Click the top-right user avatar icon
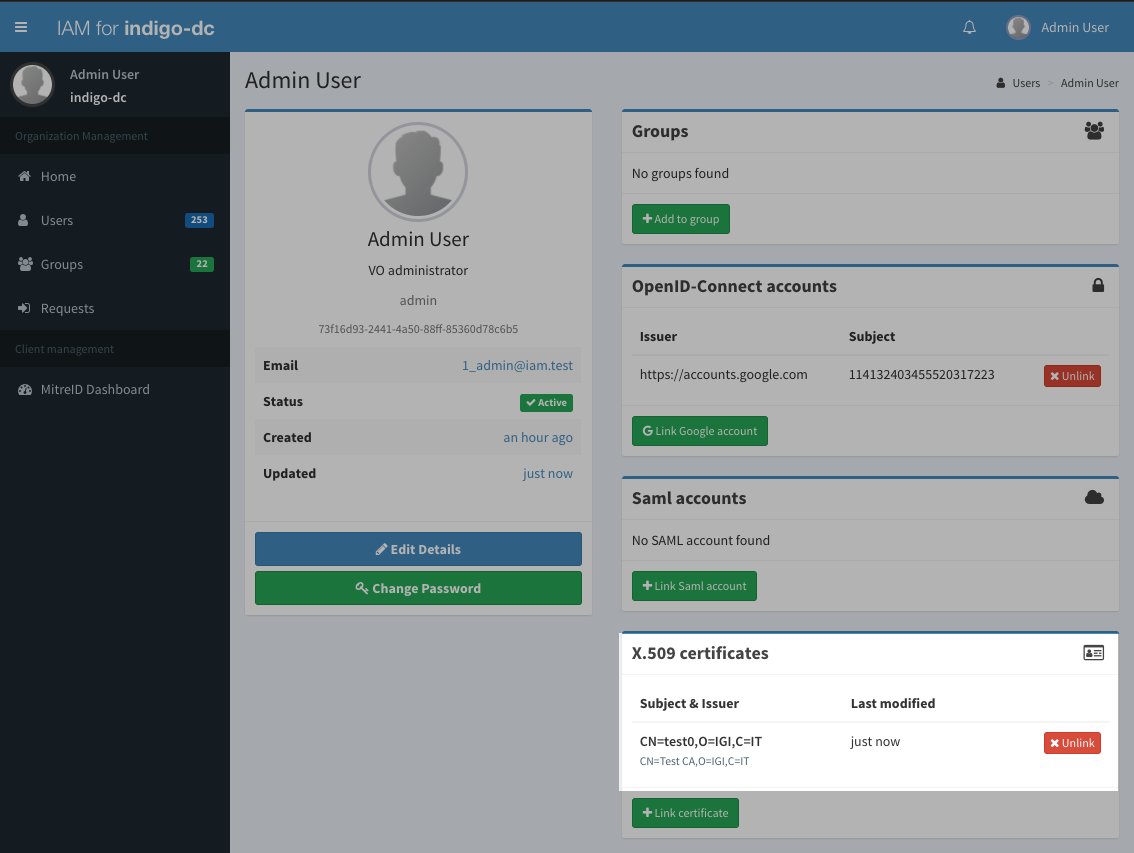 [1018, 27]
